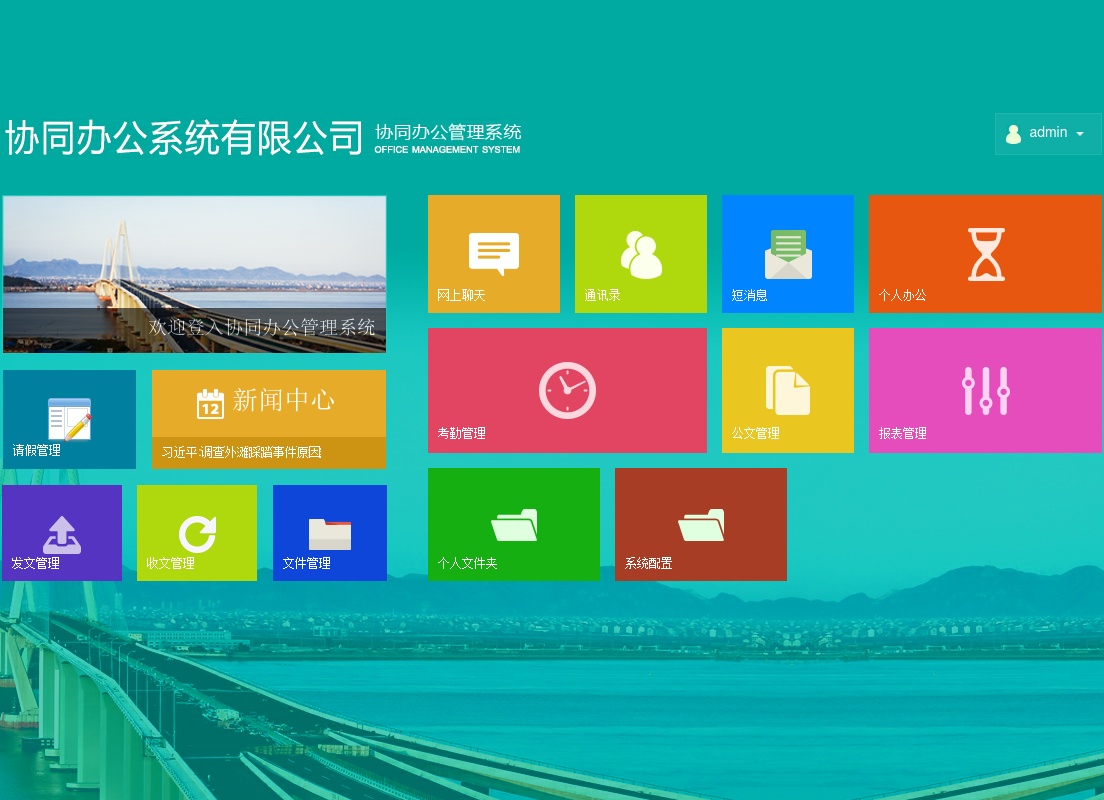This screenshot has width=1104, height=800.
Task: Click the 请假管理 notepad pencil icon
Action: 69,418
